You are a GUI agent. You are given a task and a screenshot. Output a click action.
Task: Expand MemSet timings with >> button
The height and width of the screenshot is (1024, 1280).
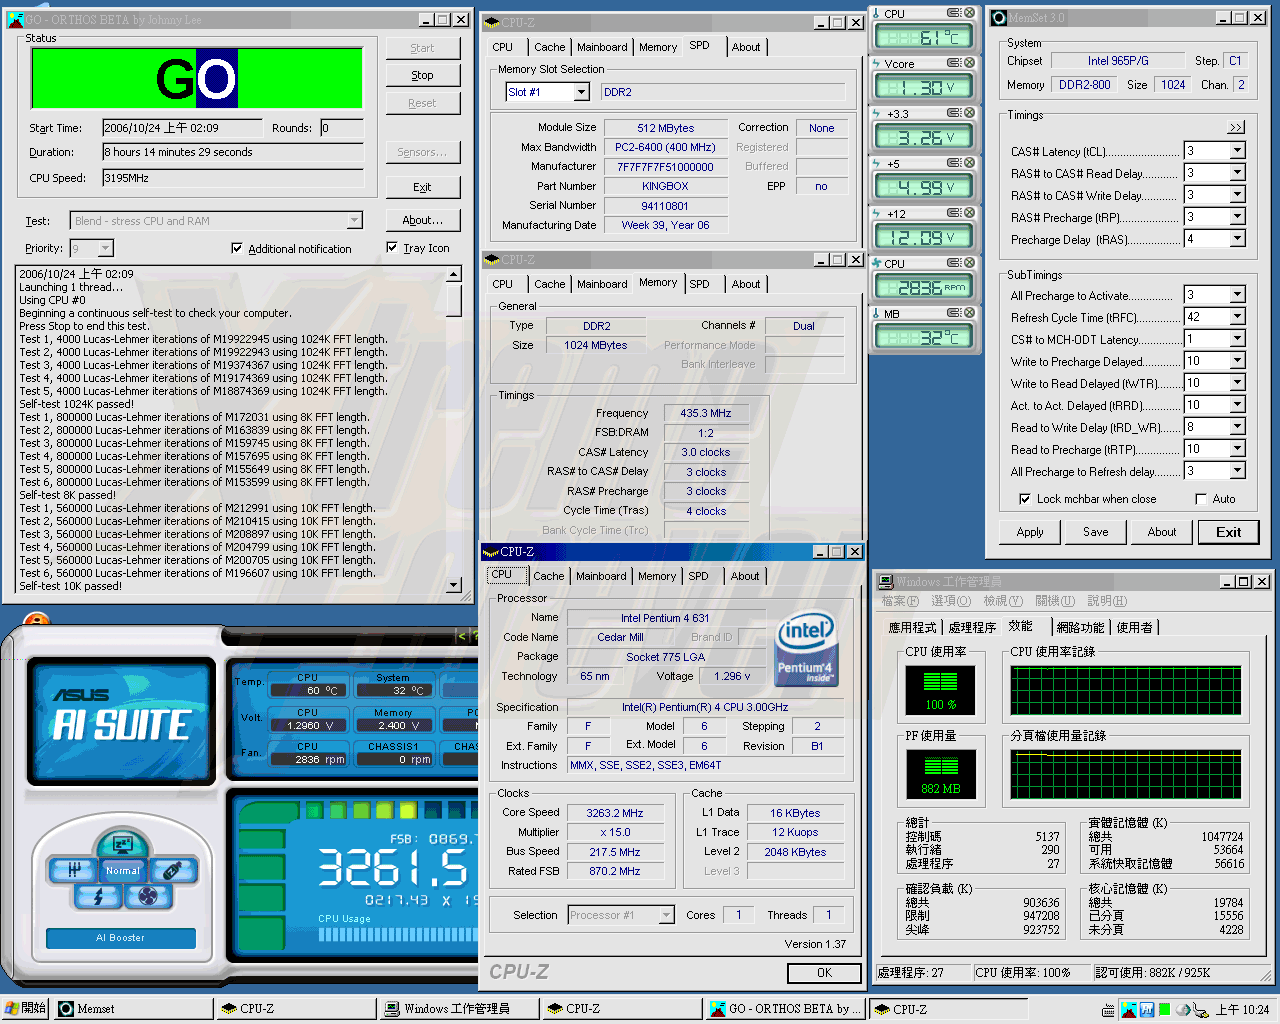(1236, 127)
